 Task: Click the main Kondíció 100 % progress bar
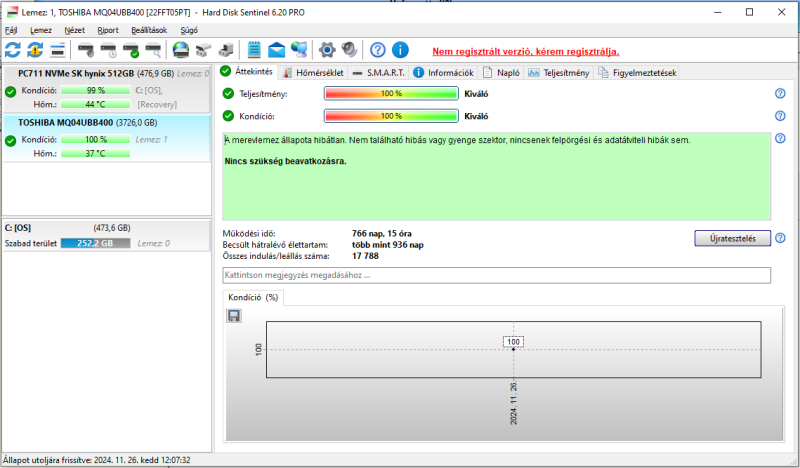pos(391,116)
